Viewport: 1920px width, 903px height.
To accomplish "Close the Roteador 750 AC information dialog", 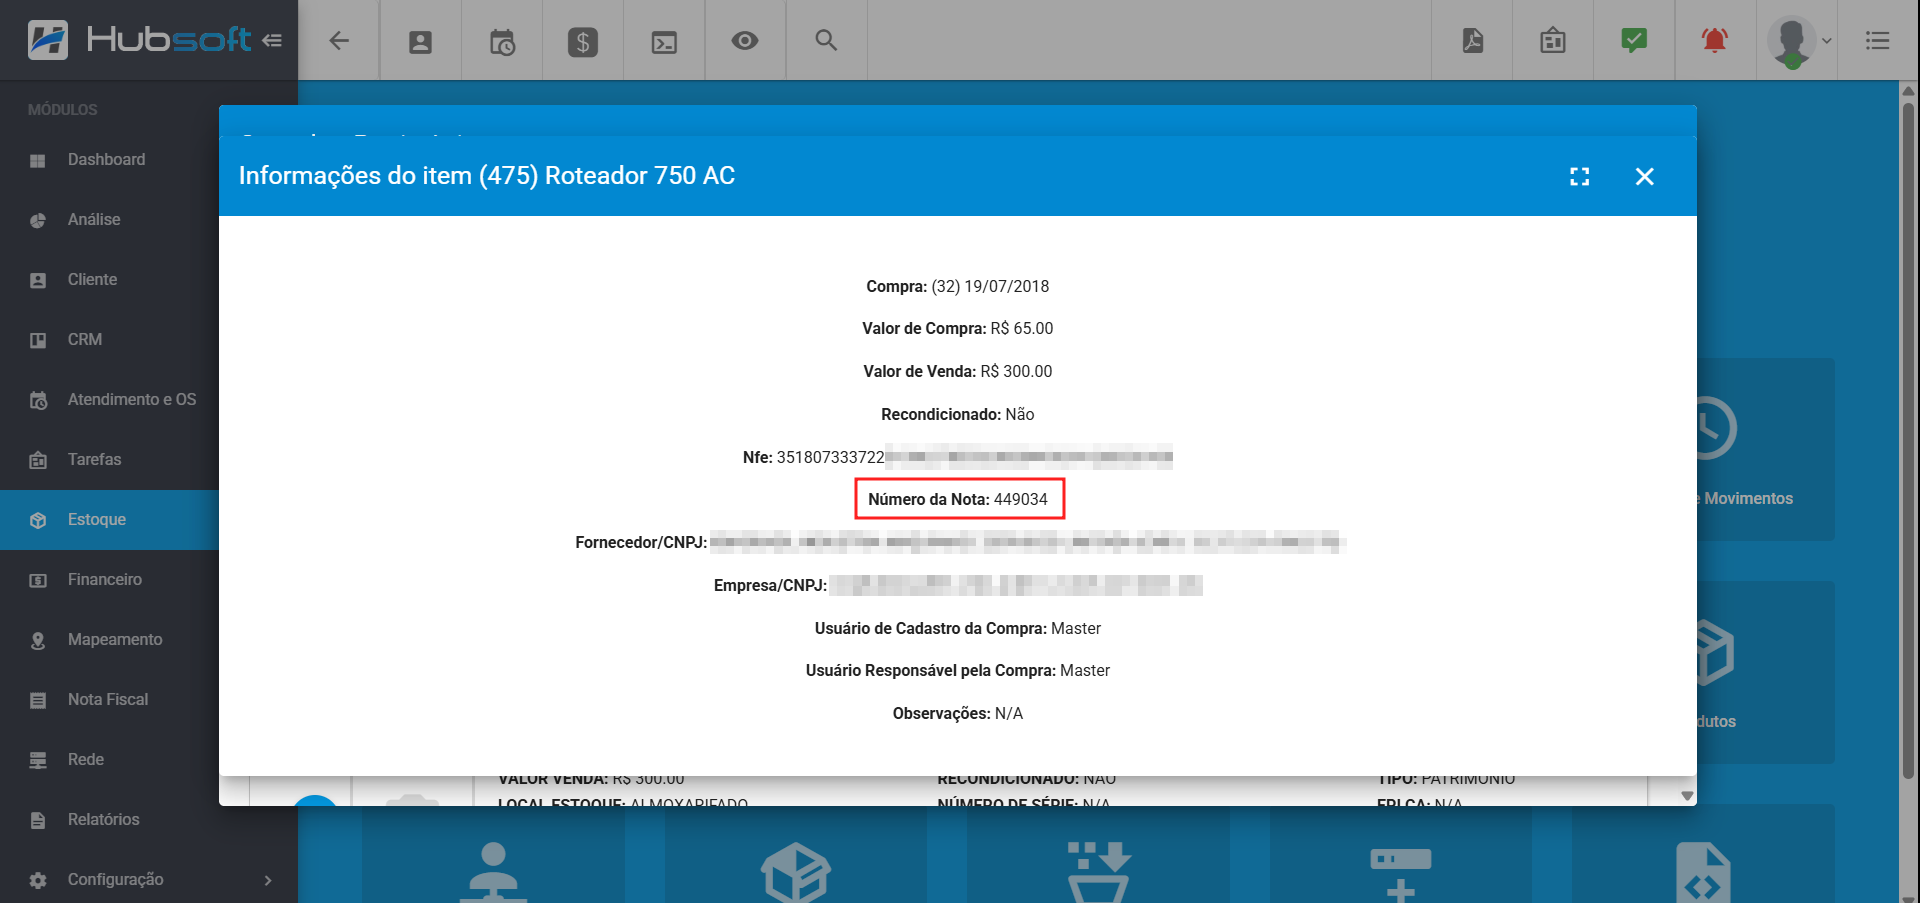I will pos(1644,177).
